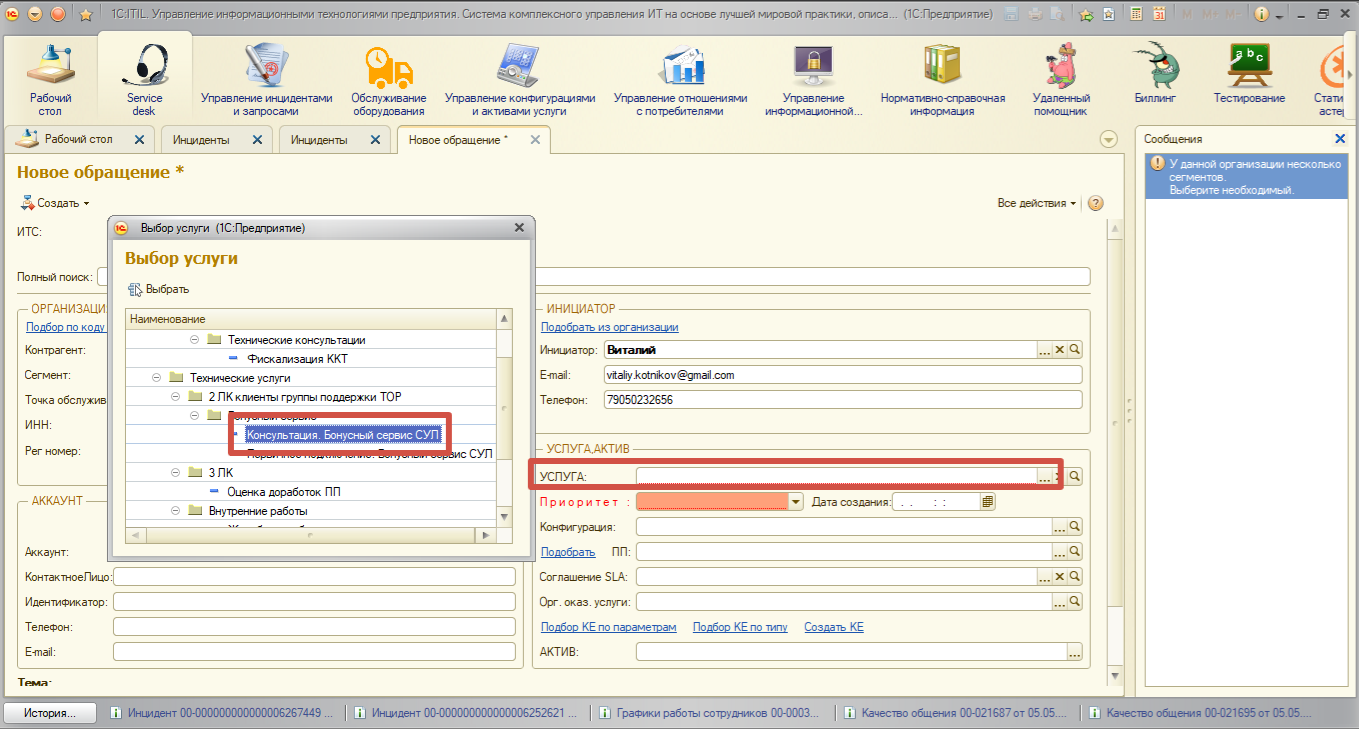Viewport: 1359px width, 729px height.
Task: Click magnifier icon next to Инициатор field
Action: tap(1075, 350)
